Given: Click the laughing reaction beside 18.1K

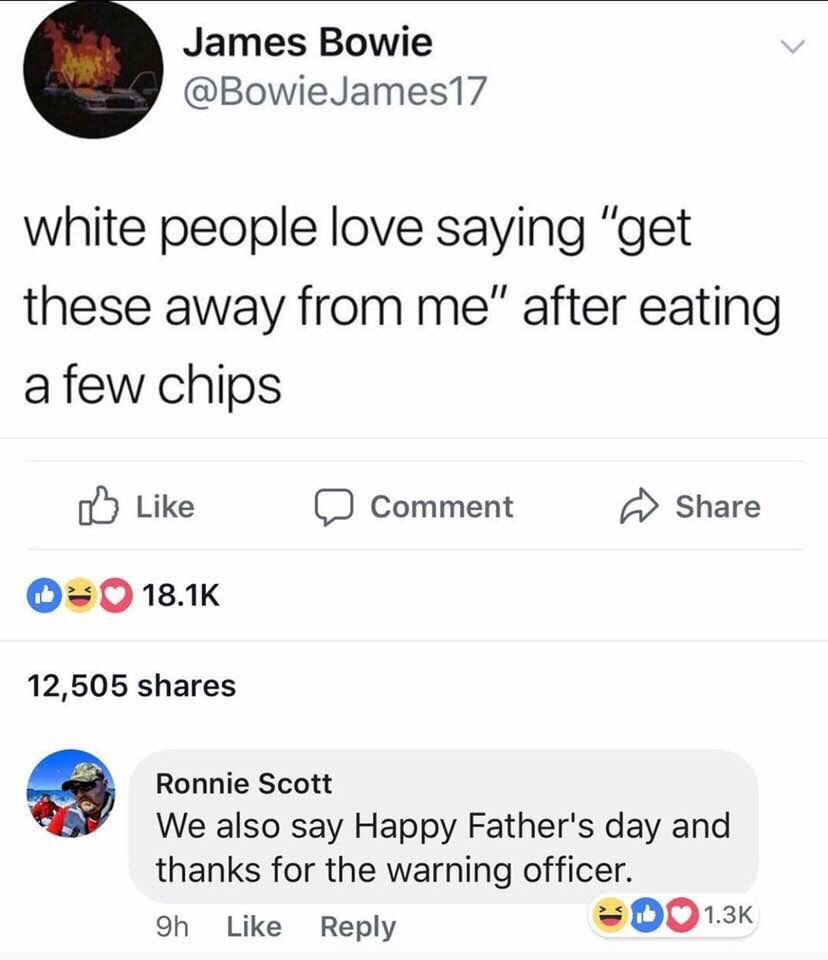Looking at the screenshot, I should 79,595.
